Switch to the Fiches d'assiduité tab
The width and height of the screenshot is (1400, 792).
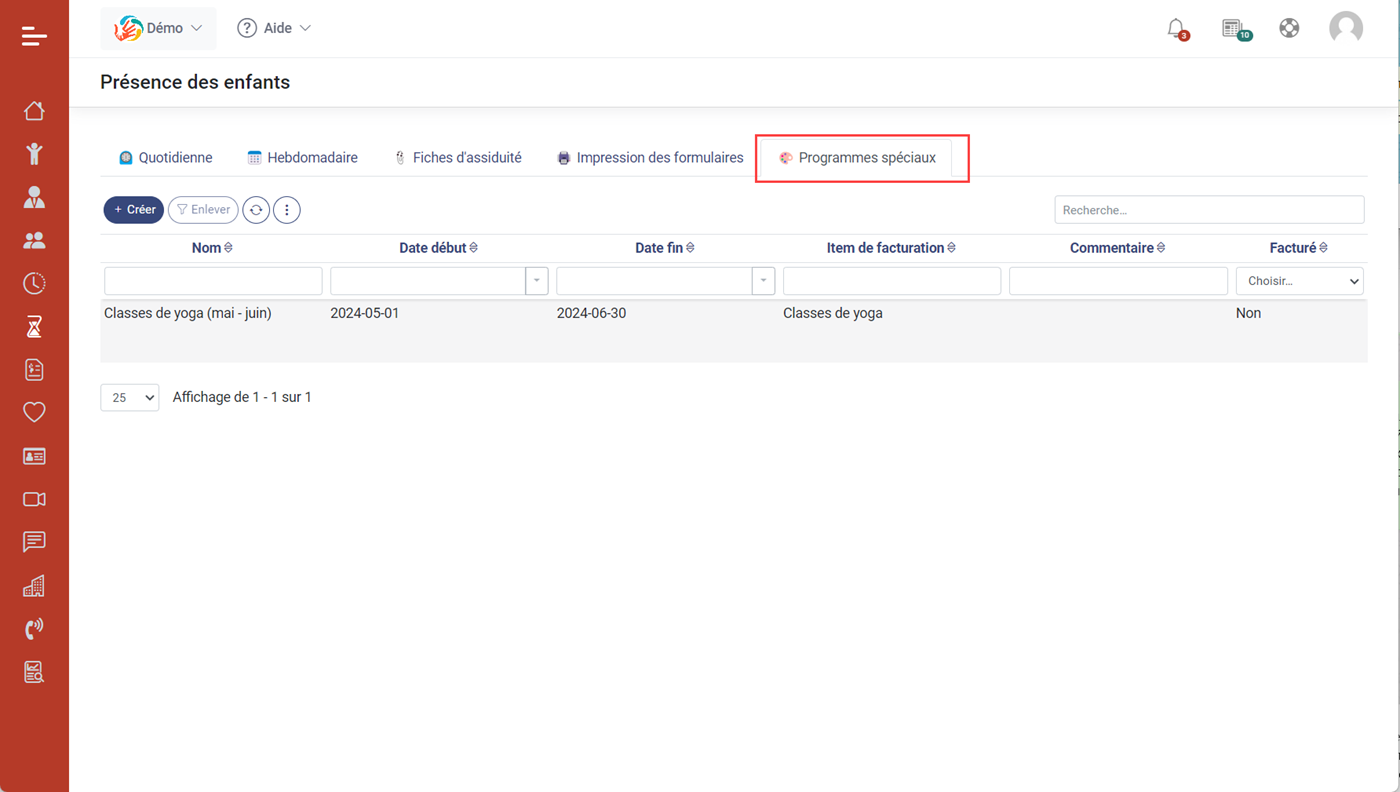(458, 158)
